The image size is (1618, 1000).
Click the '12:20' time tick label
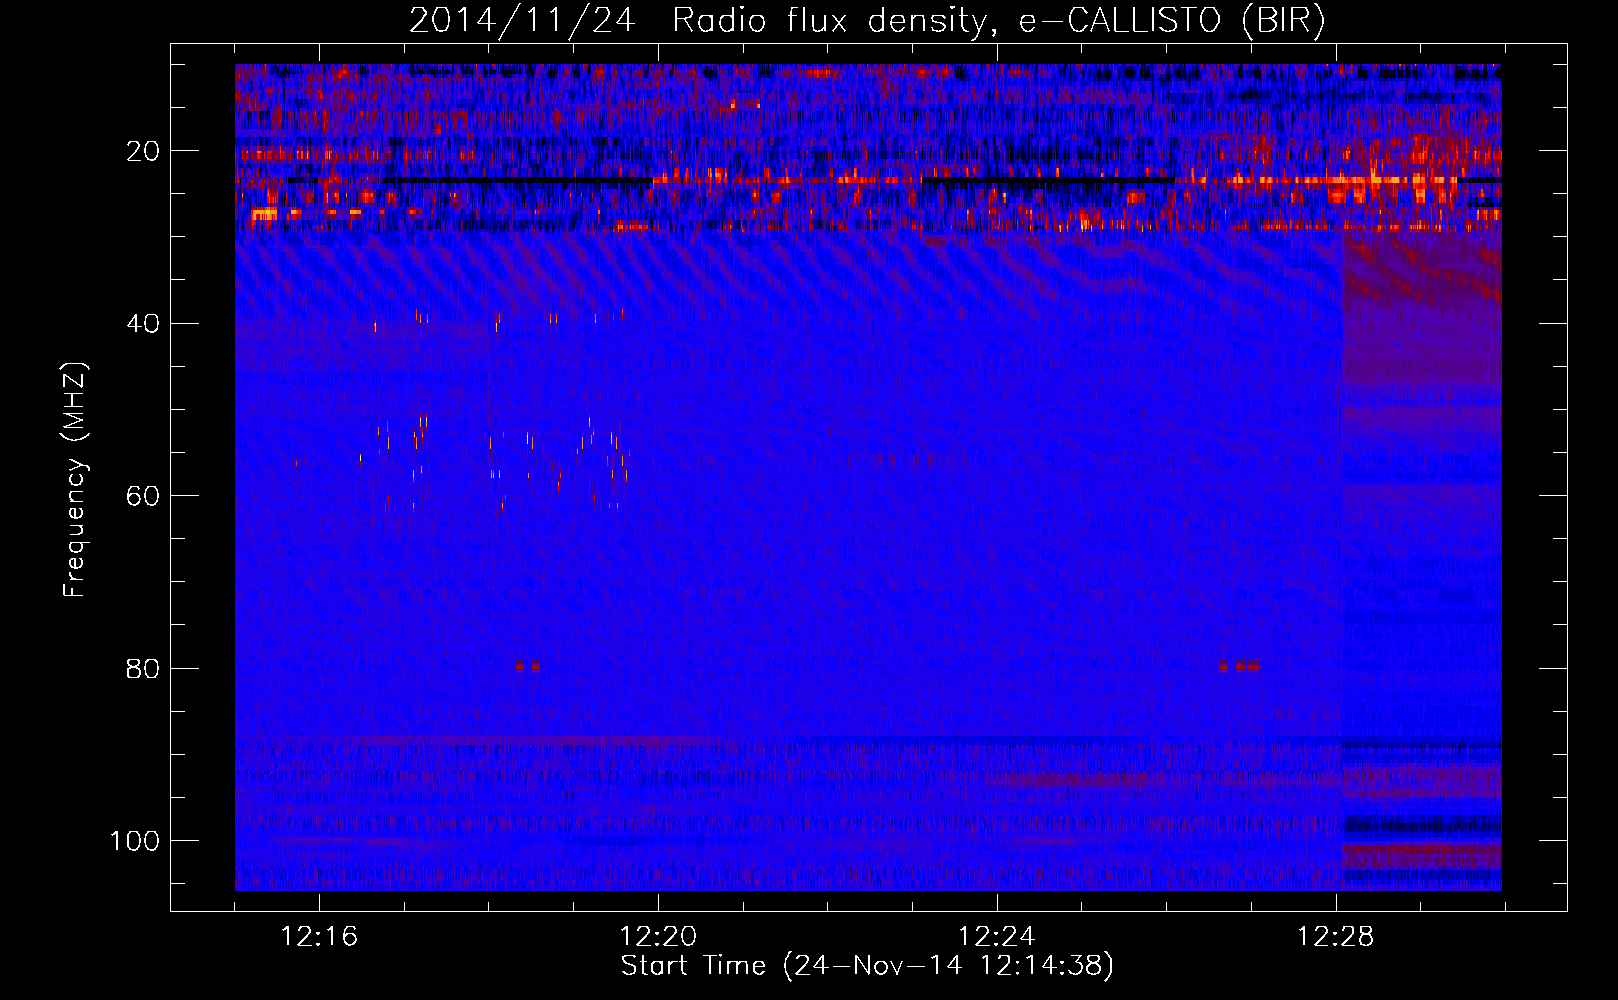click(x=658, y=937)
